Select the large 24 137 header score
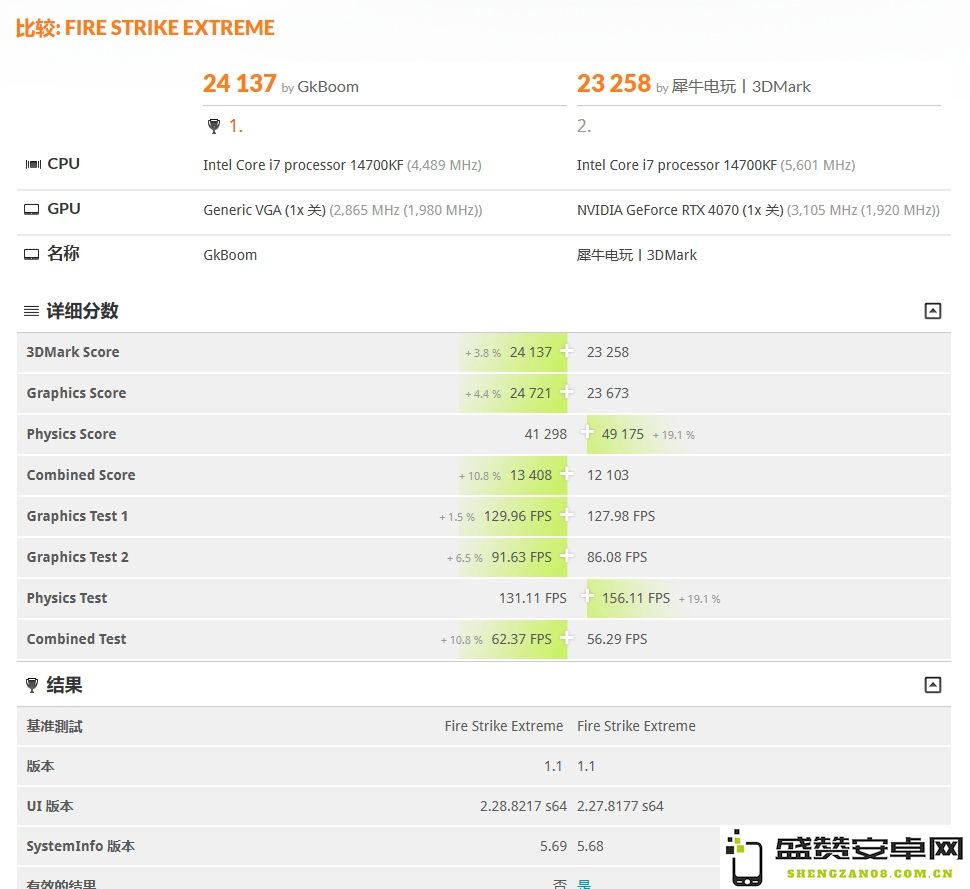This screenshot has width=970, height=889. click(239, 84)
